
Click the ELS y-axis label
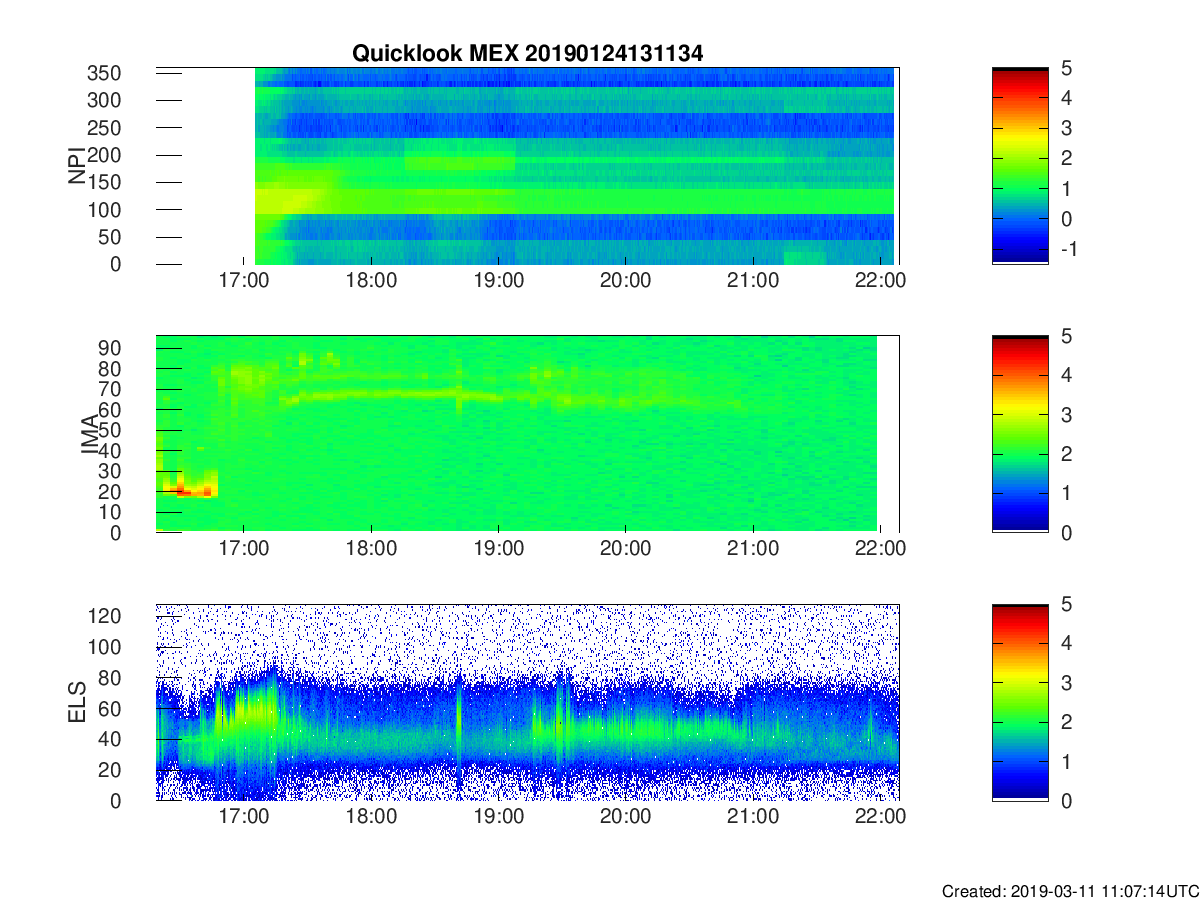point(77,702)
